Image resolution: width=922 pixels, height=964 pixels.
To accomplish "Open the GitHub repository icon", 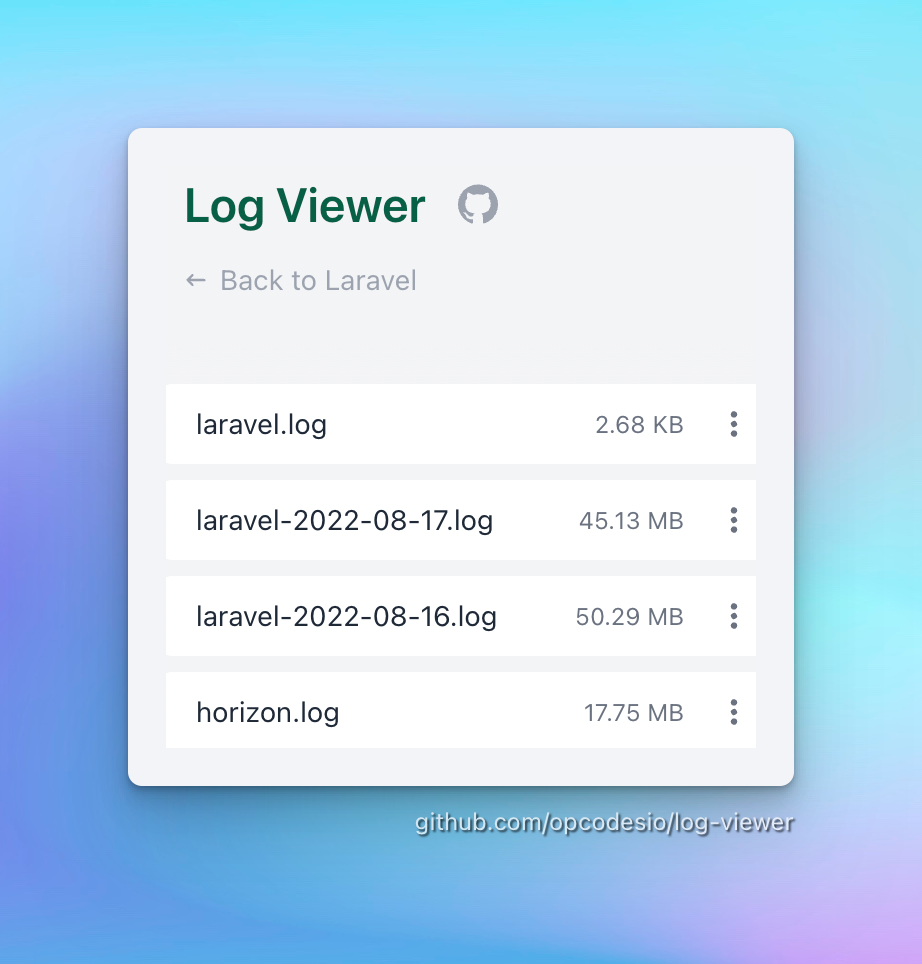I will tap(478, 205).
